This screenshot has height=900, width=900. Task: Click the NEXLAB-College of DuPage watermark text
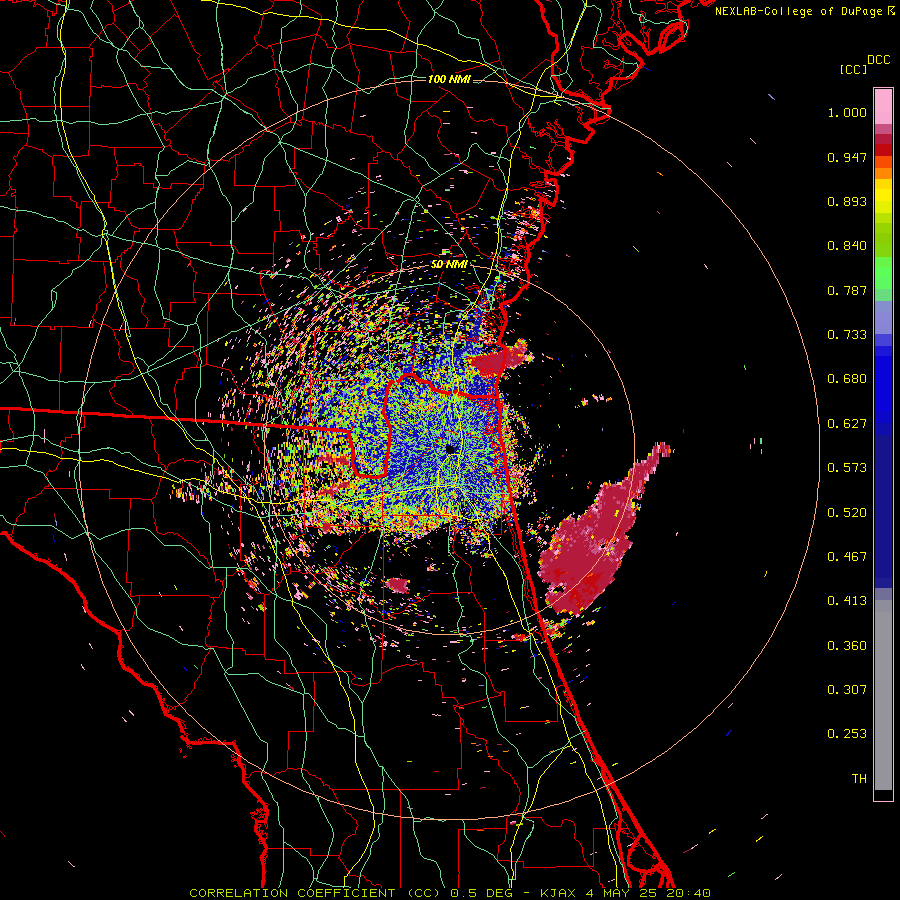click(799, 11)
